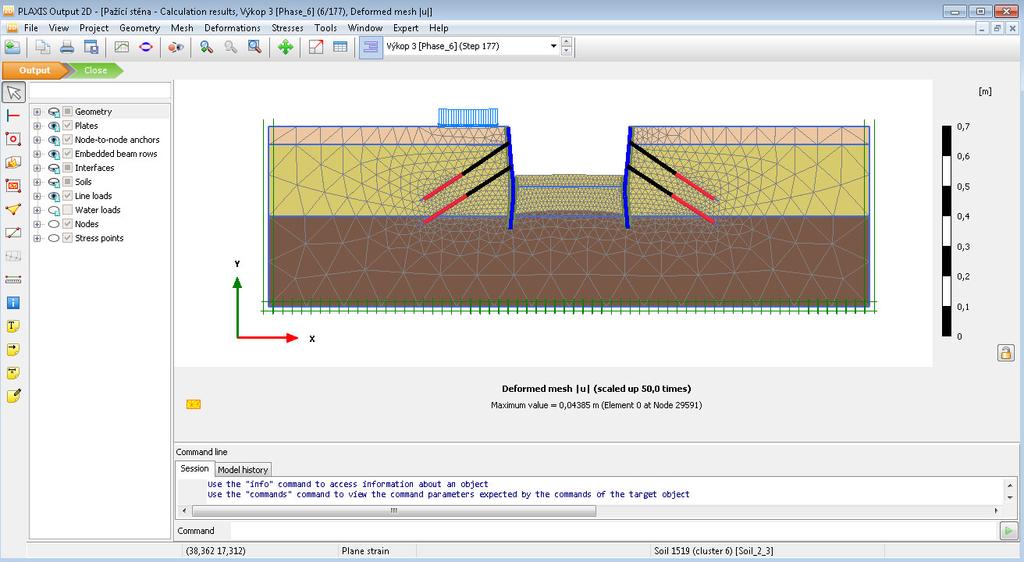Viewport: 1024px width, 562px height.
Task: Click into the Command input field
Action: 614,531
